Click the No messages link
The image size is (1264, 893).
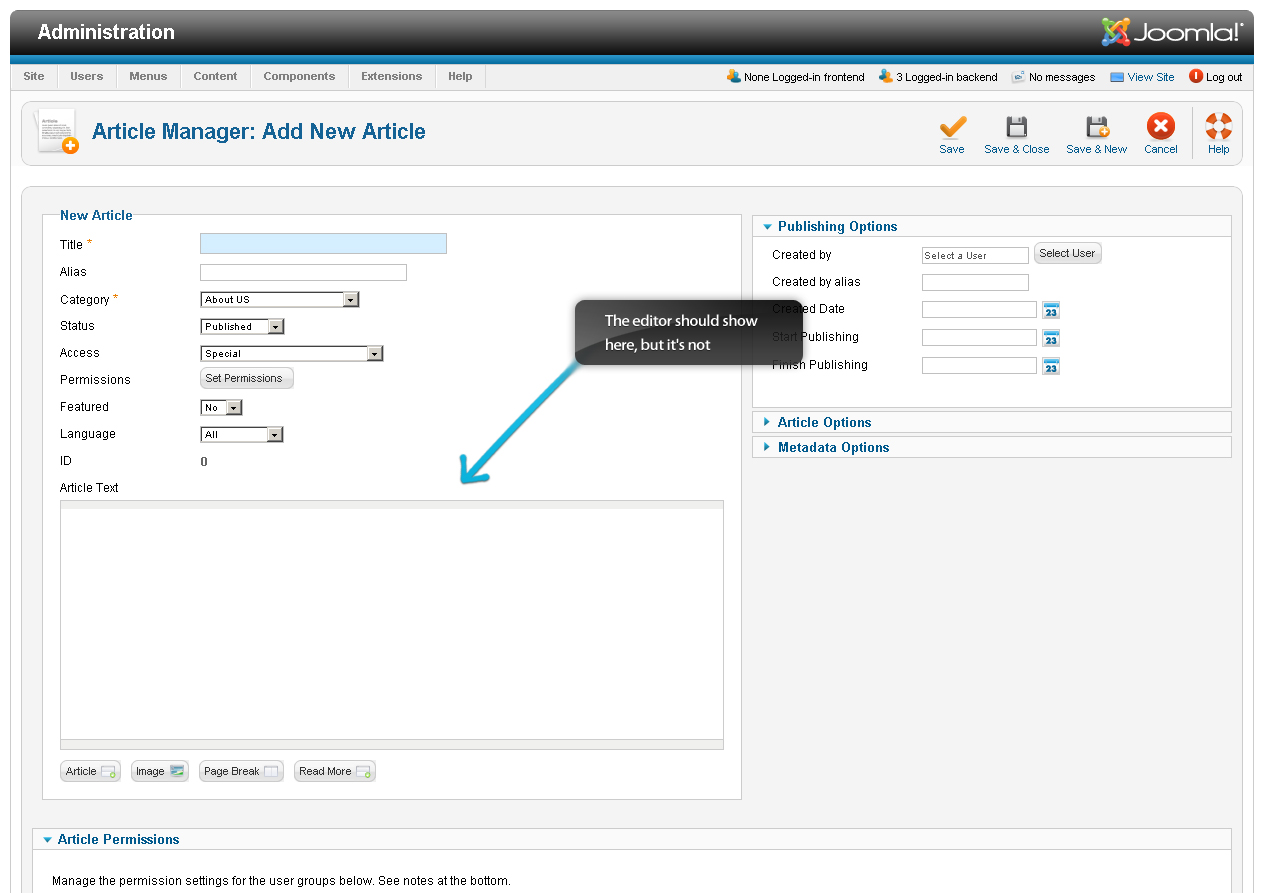pyautogui.click(x=1062, y=77)
